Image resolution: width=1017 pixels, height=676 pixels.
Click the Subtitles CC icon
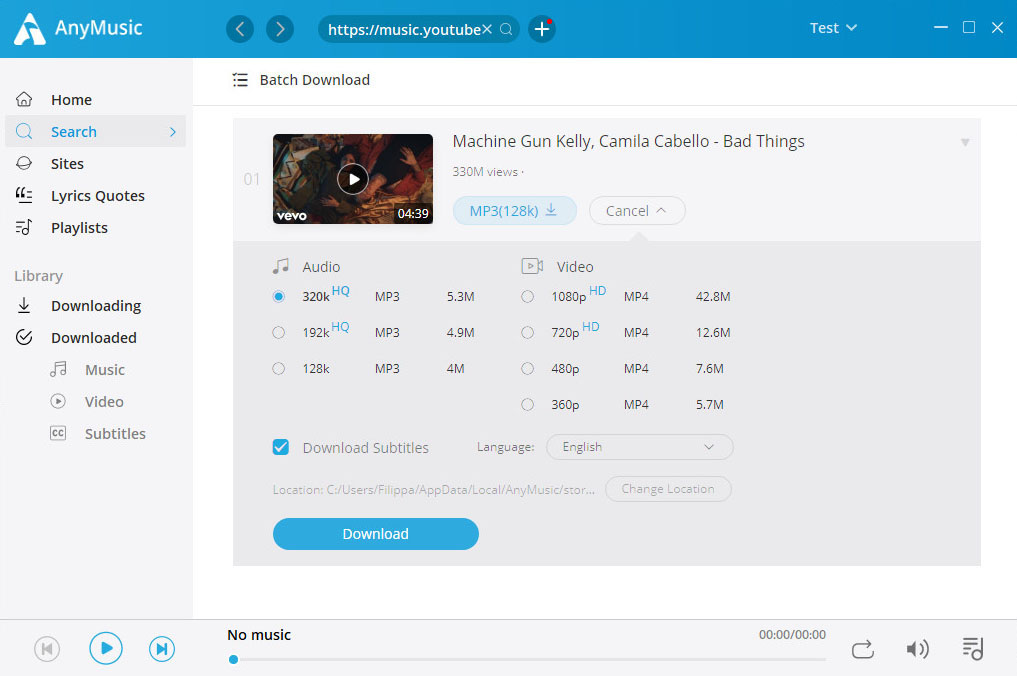(x=58, y=433)
